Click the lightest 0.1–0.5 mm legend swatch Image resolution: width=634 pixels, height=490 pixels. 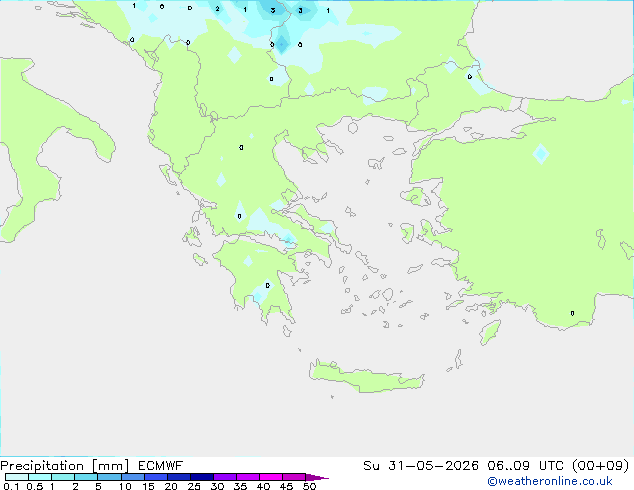pyautogui.click(x=17, y=477)
